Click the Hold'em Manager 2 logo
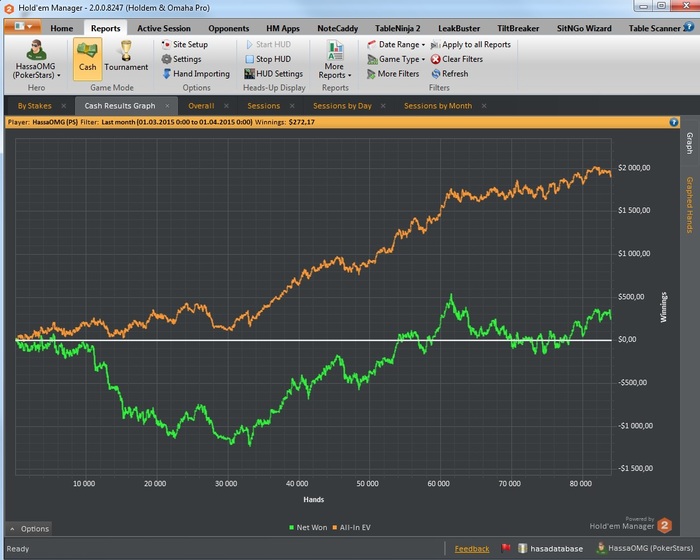700x560 pixels. tap(665, 525)
